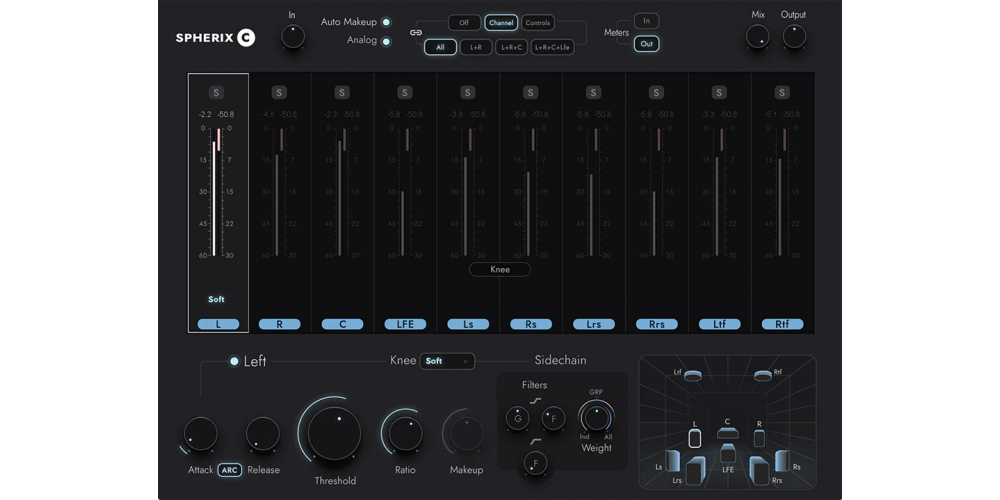Choose the L+R link group
The width and height of the screenshot is (1000, 500).
click(x=476, y=47)
